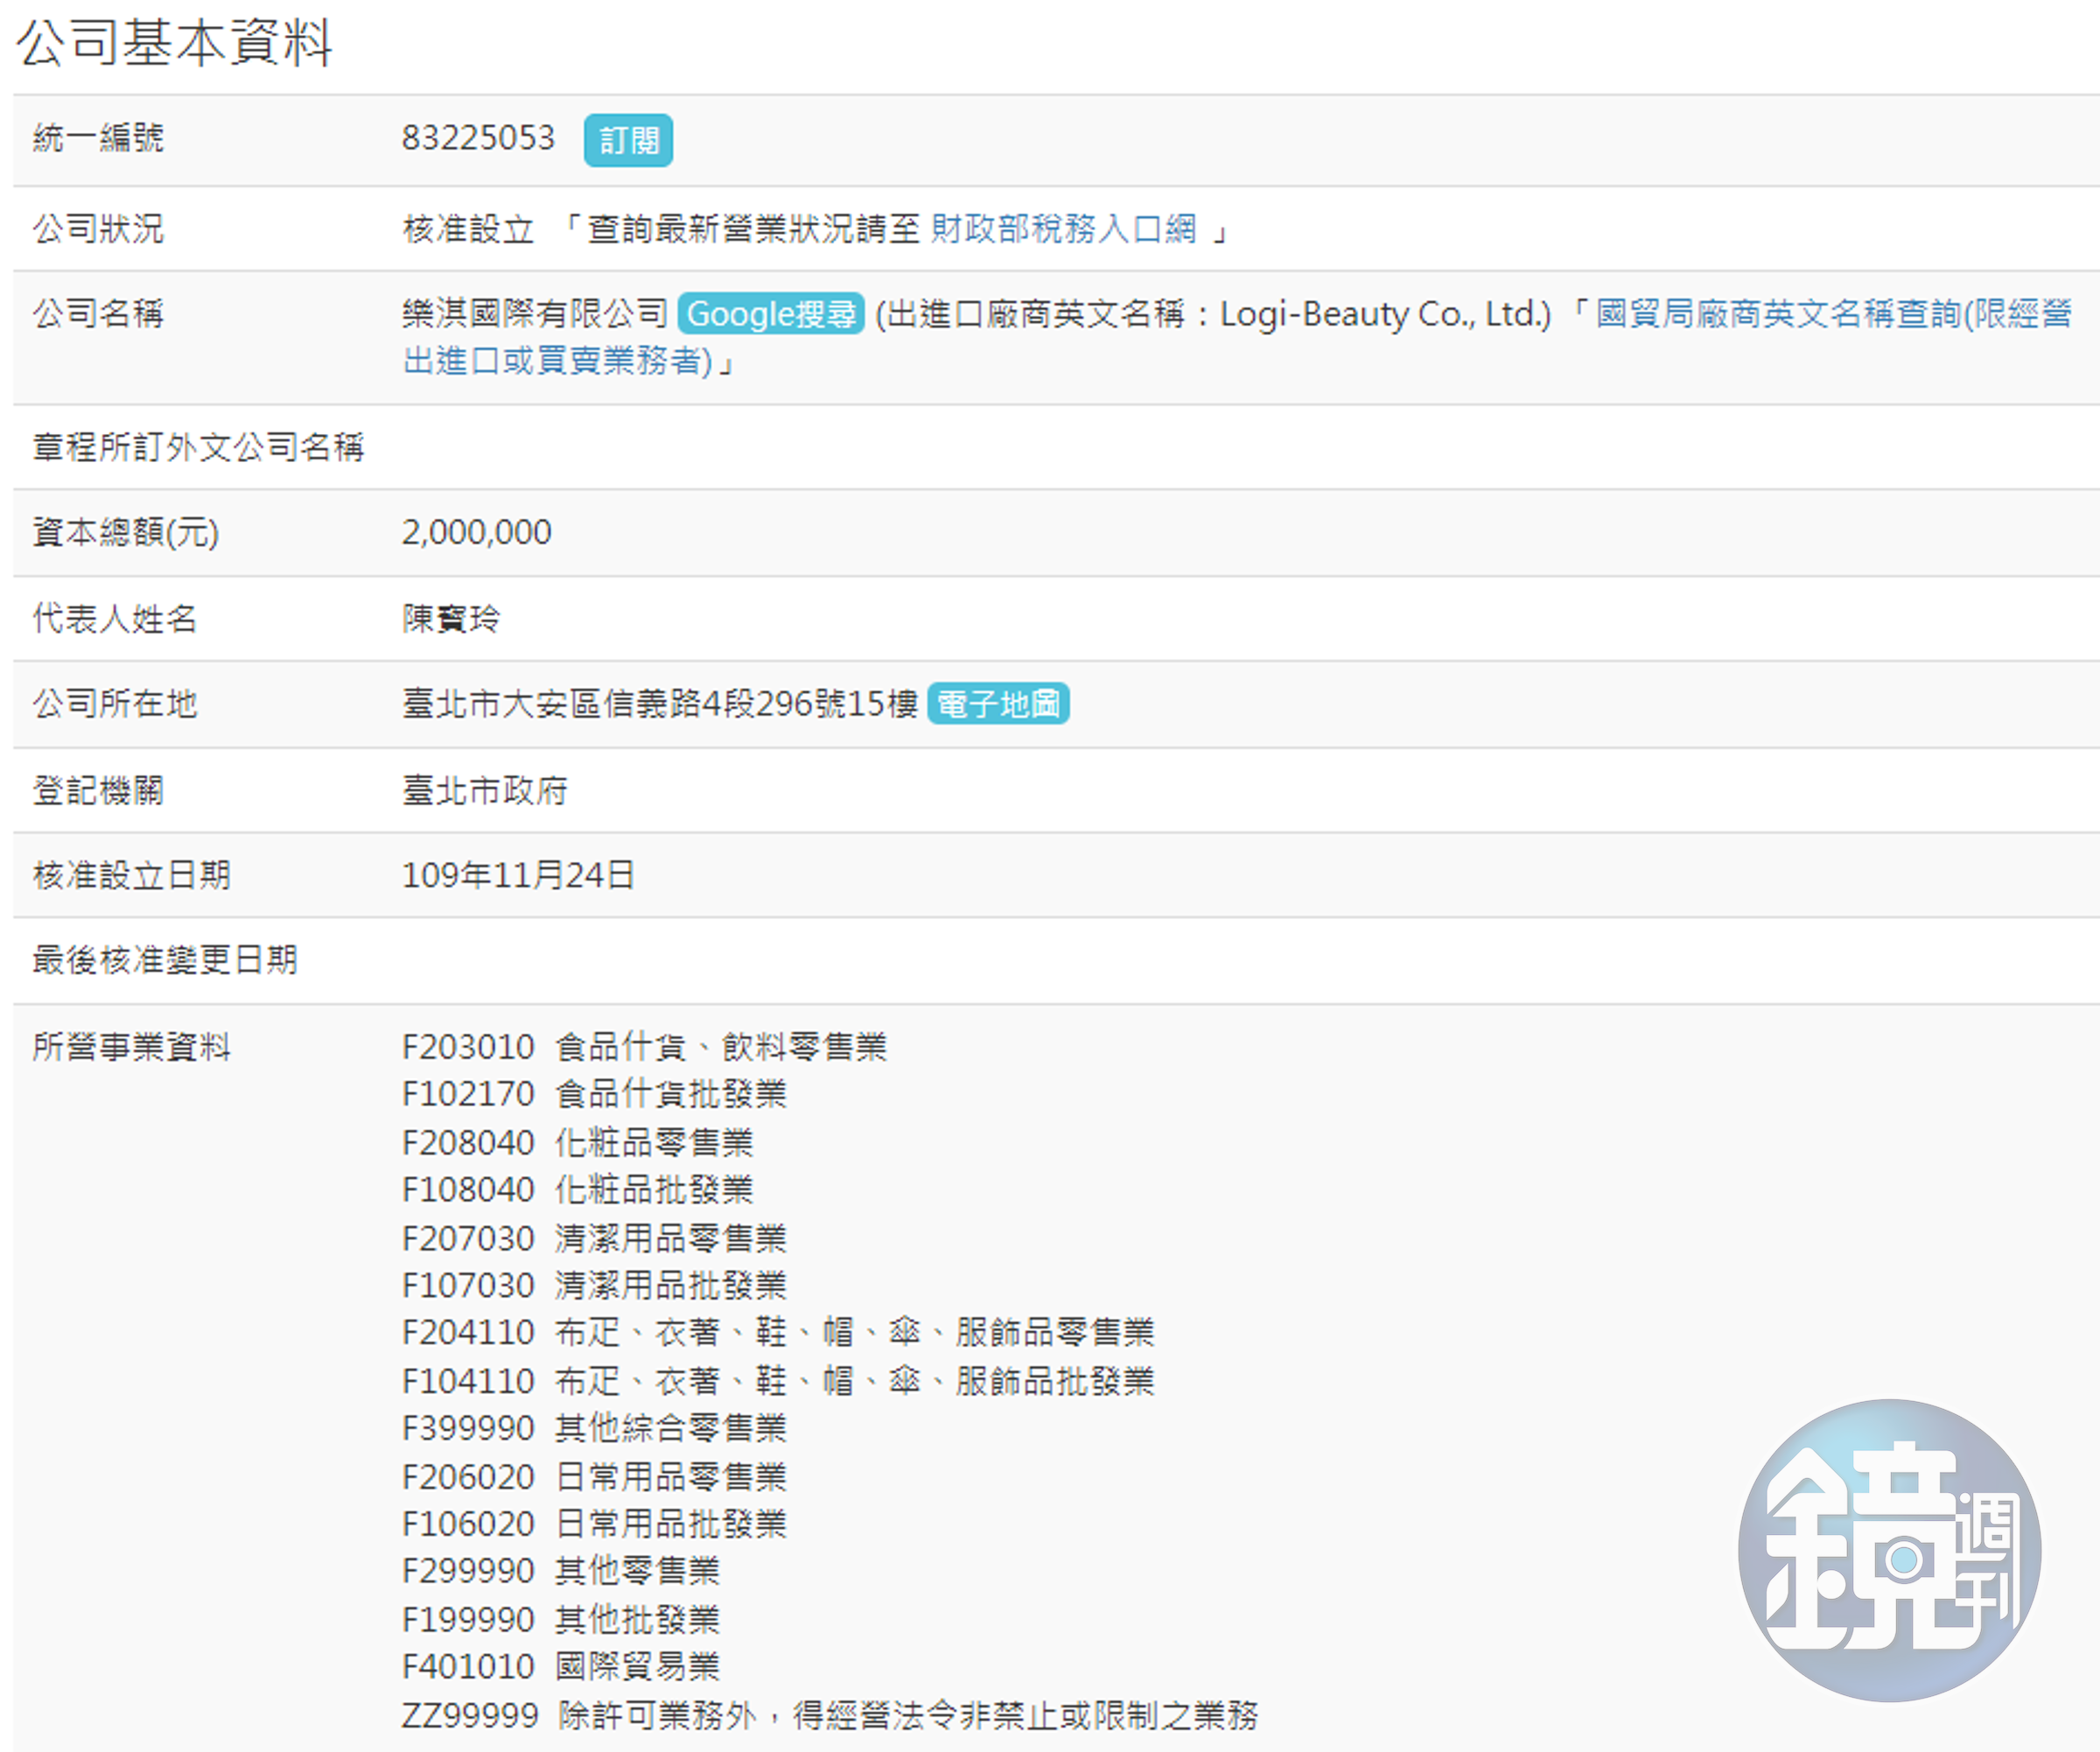
Task: Click the F108040 化粧品批發業 row
Action: pos(577,1190)
